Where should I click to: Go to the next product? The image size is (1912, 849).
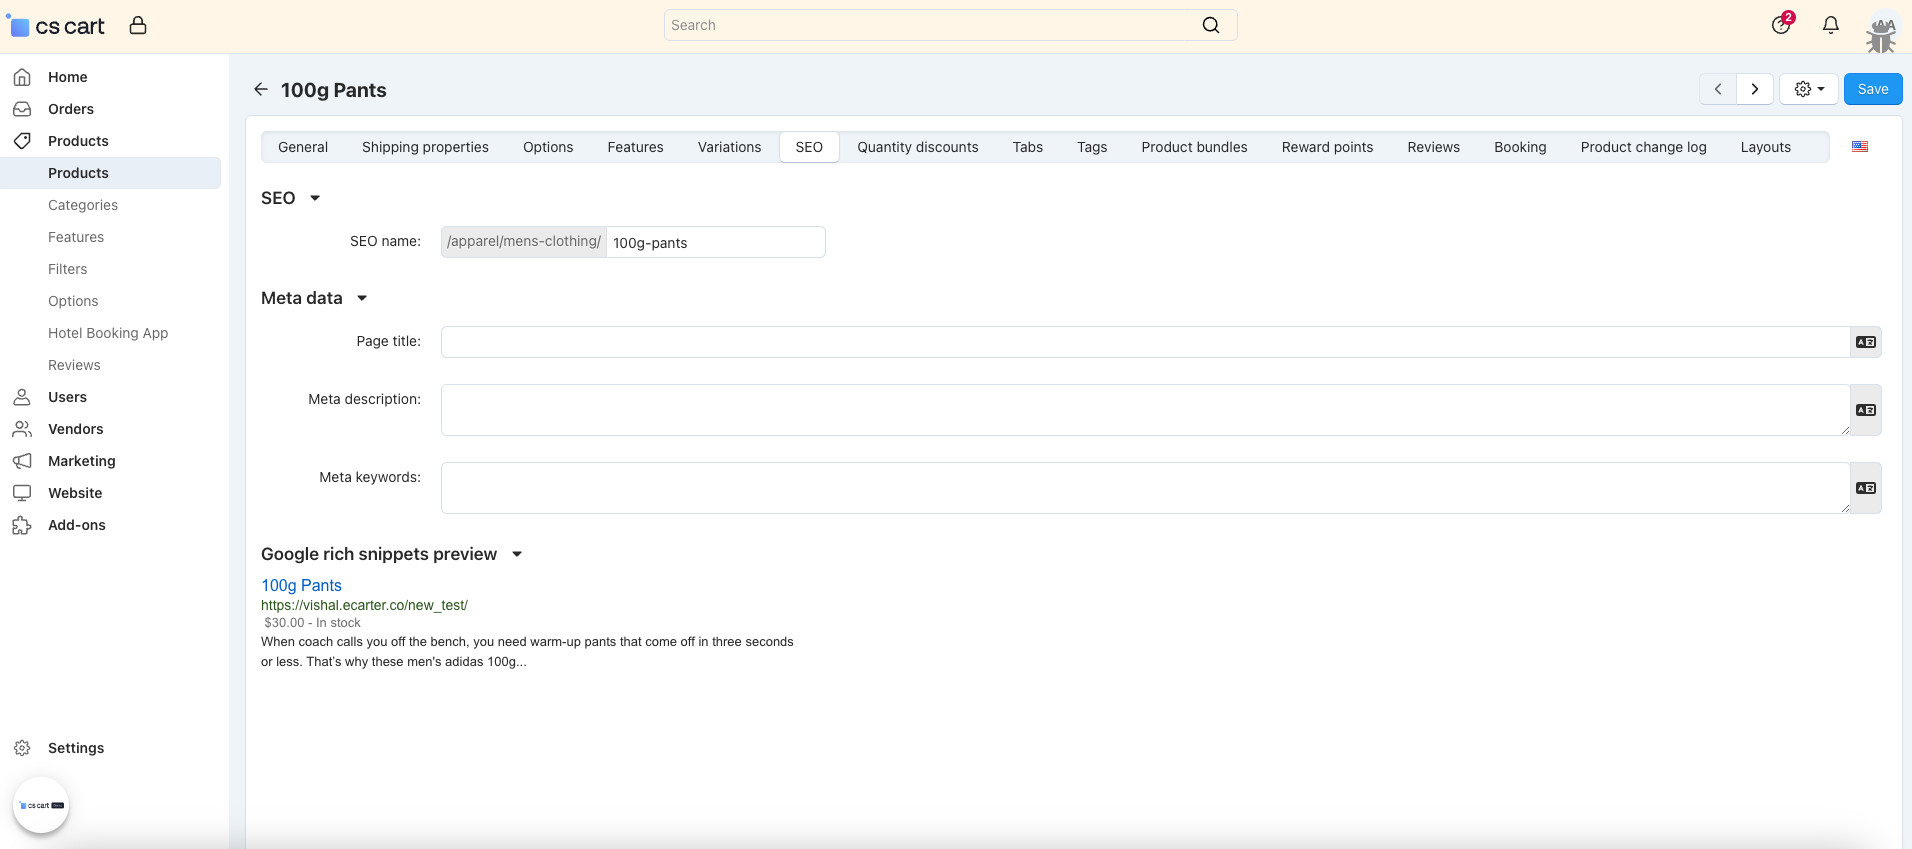click(x=1755, y=89)
